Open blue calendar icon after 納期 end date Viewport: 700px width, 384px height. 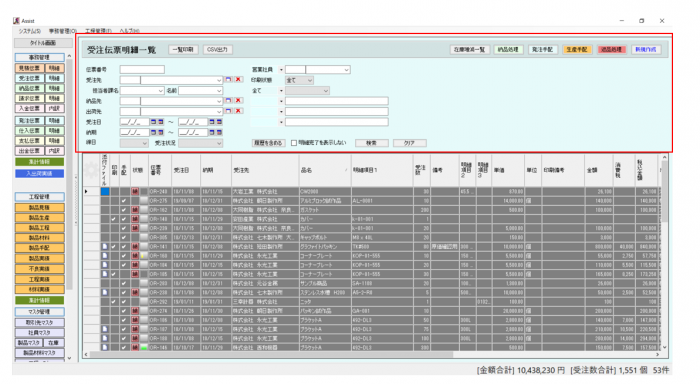pyautogui.click(x=212, y=132)
